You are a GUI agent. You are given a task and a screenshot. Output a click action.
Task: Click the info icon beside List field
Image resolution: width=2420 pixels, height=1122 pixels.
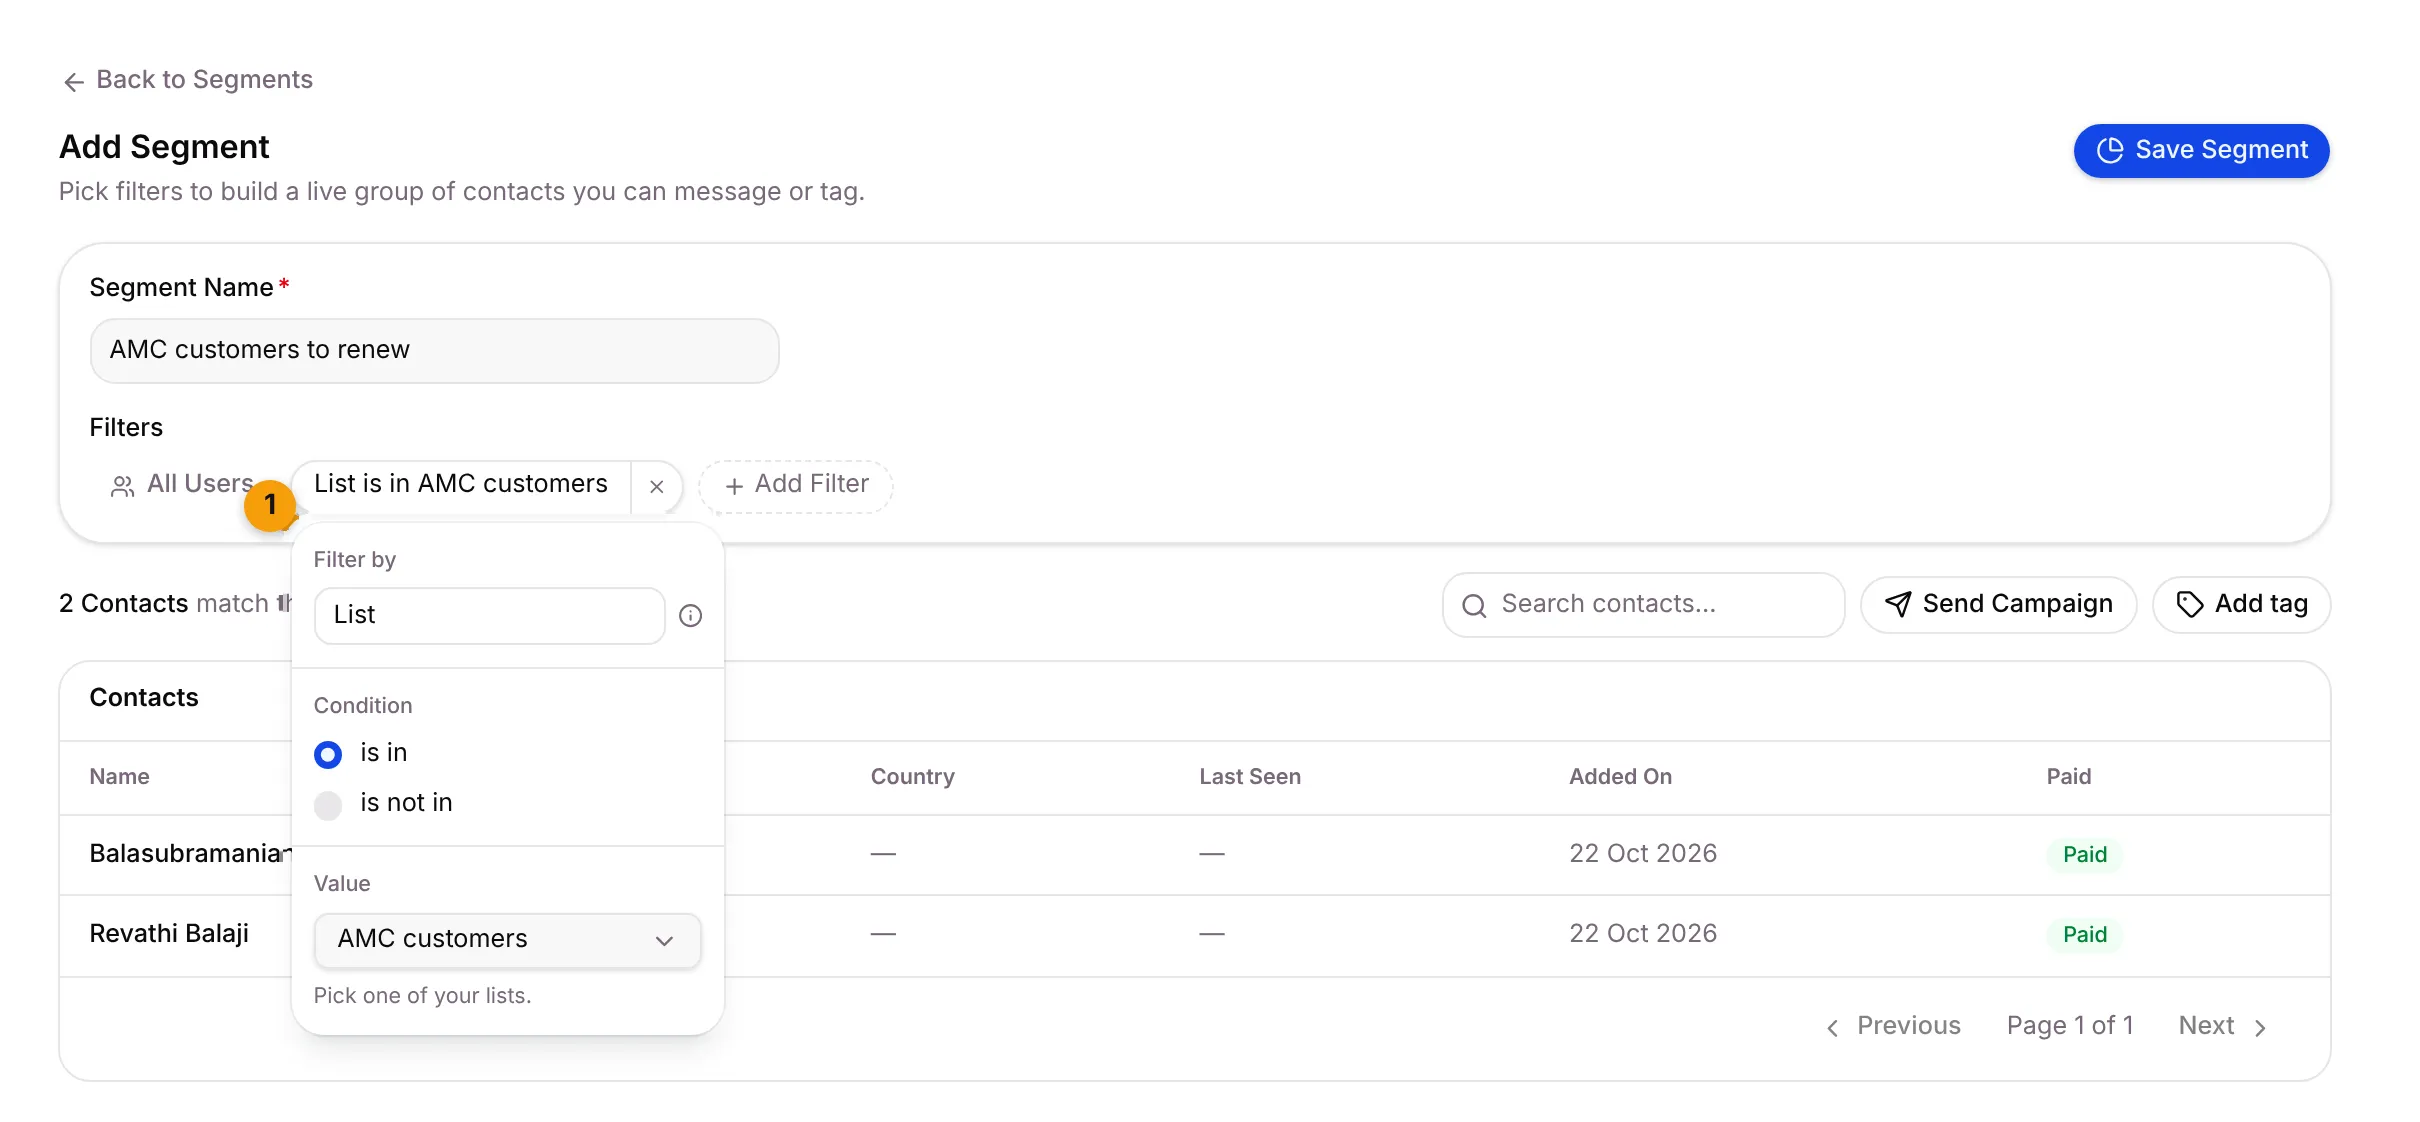(690, 616)
